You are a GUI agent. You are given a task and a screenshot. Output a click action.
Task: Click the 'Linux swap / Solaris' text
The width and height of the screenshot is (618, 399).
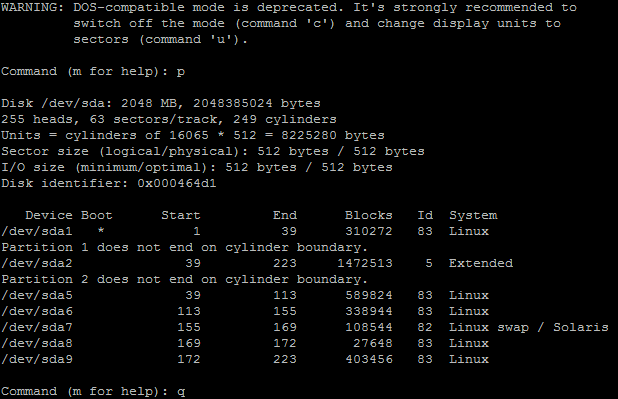point(529,327)
